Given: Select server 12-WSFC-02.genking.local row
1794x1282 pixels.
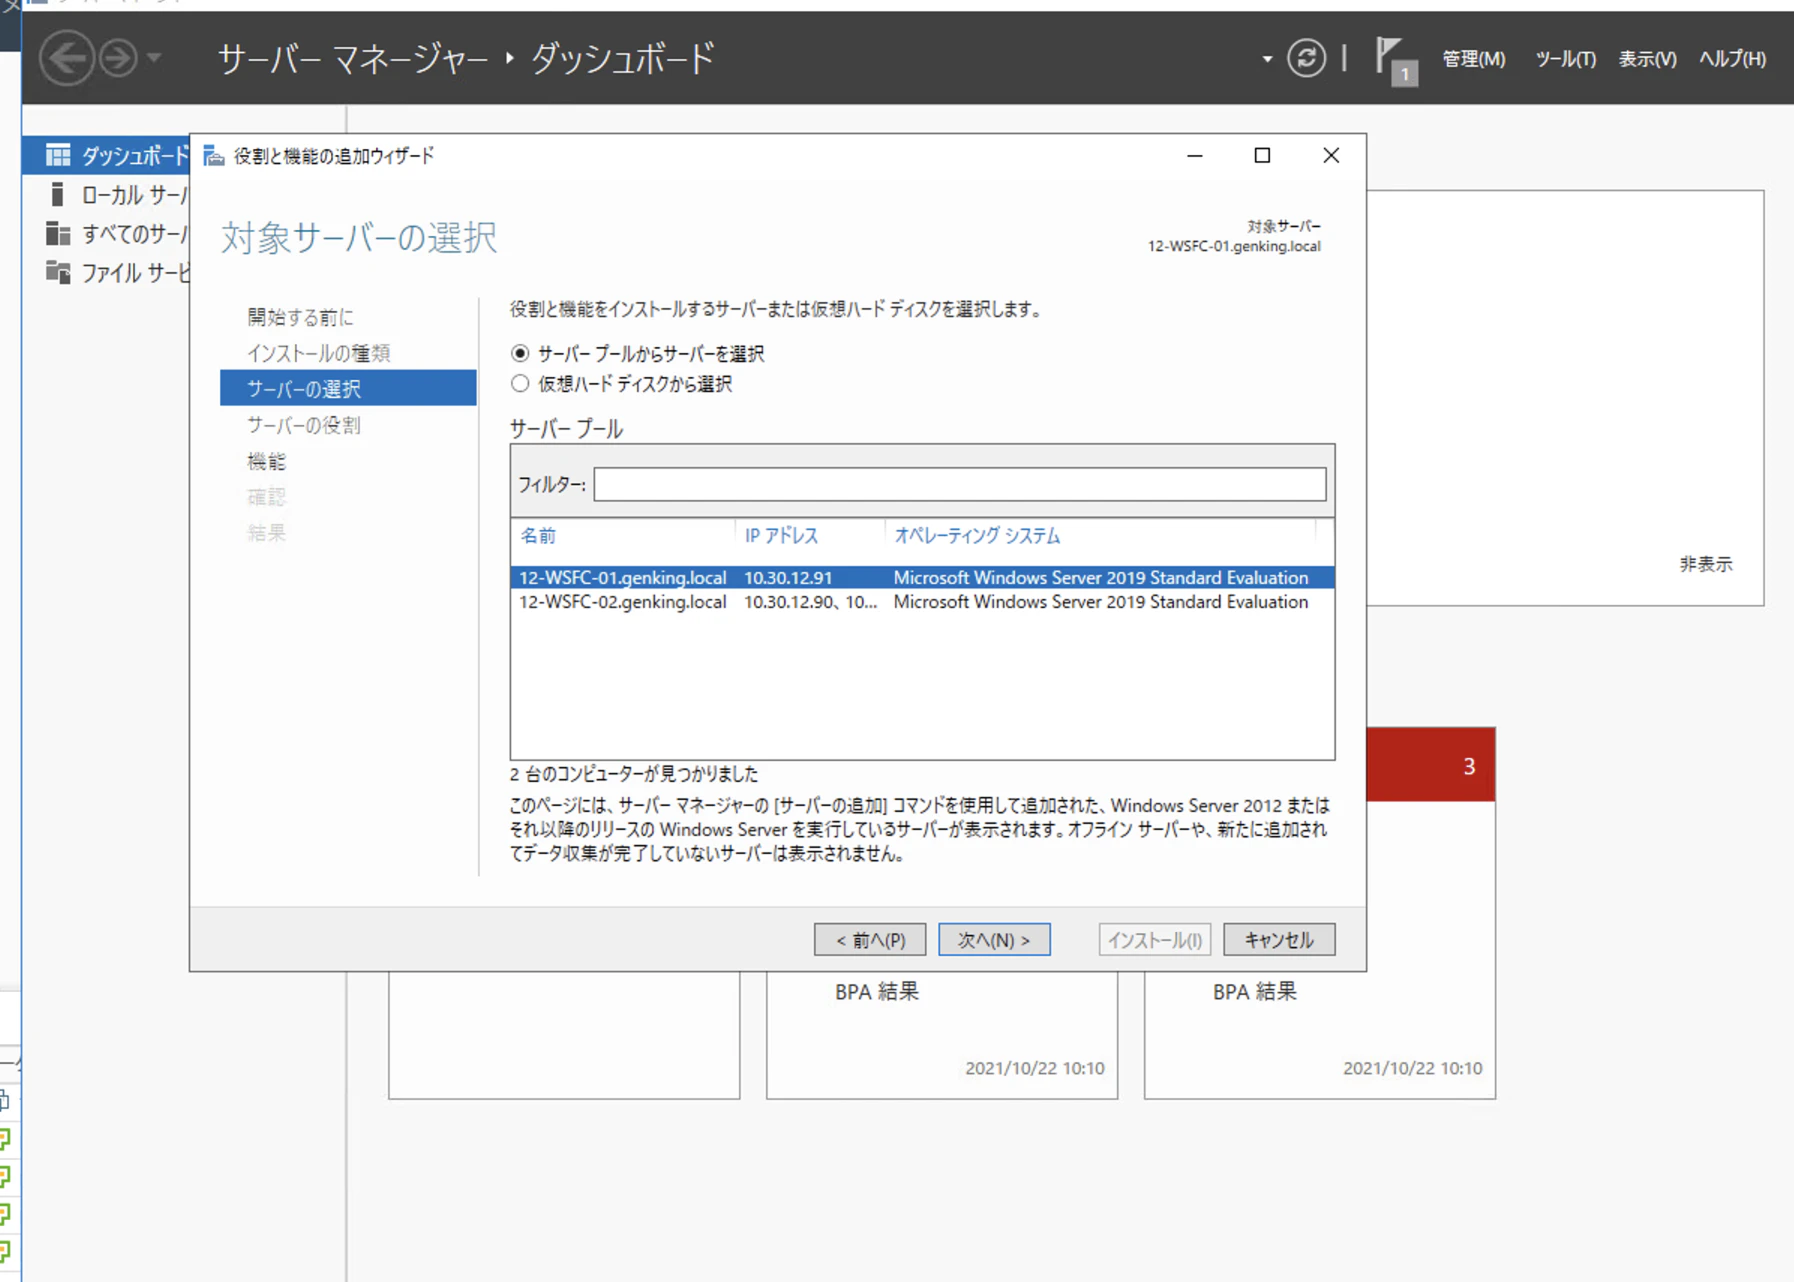Looking at the screenshot, I should tap(922, 602).
